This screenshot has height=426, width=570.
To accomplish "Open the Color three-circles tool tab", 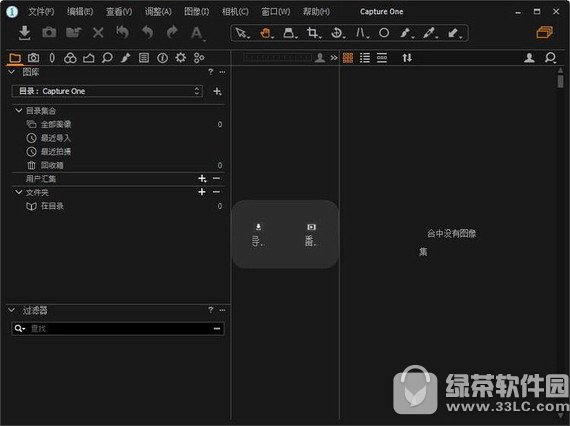I will pos(70,57).
